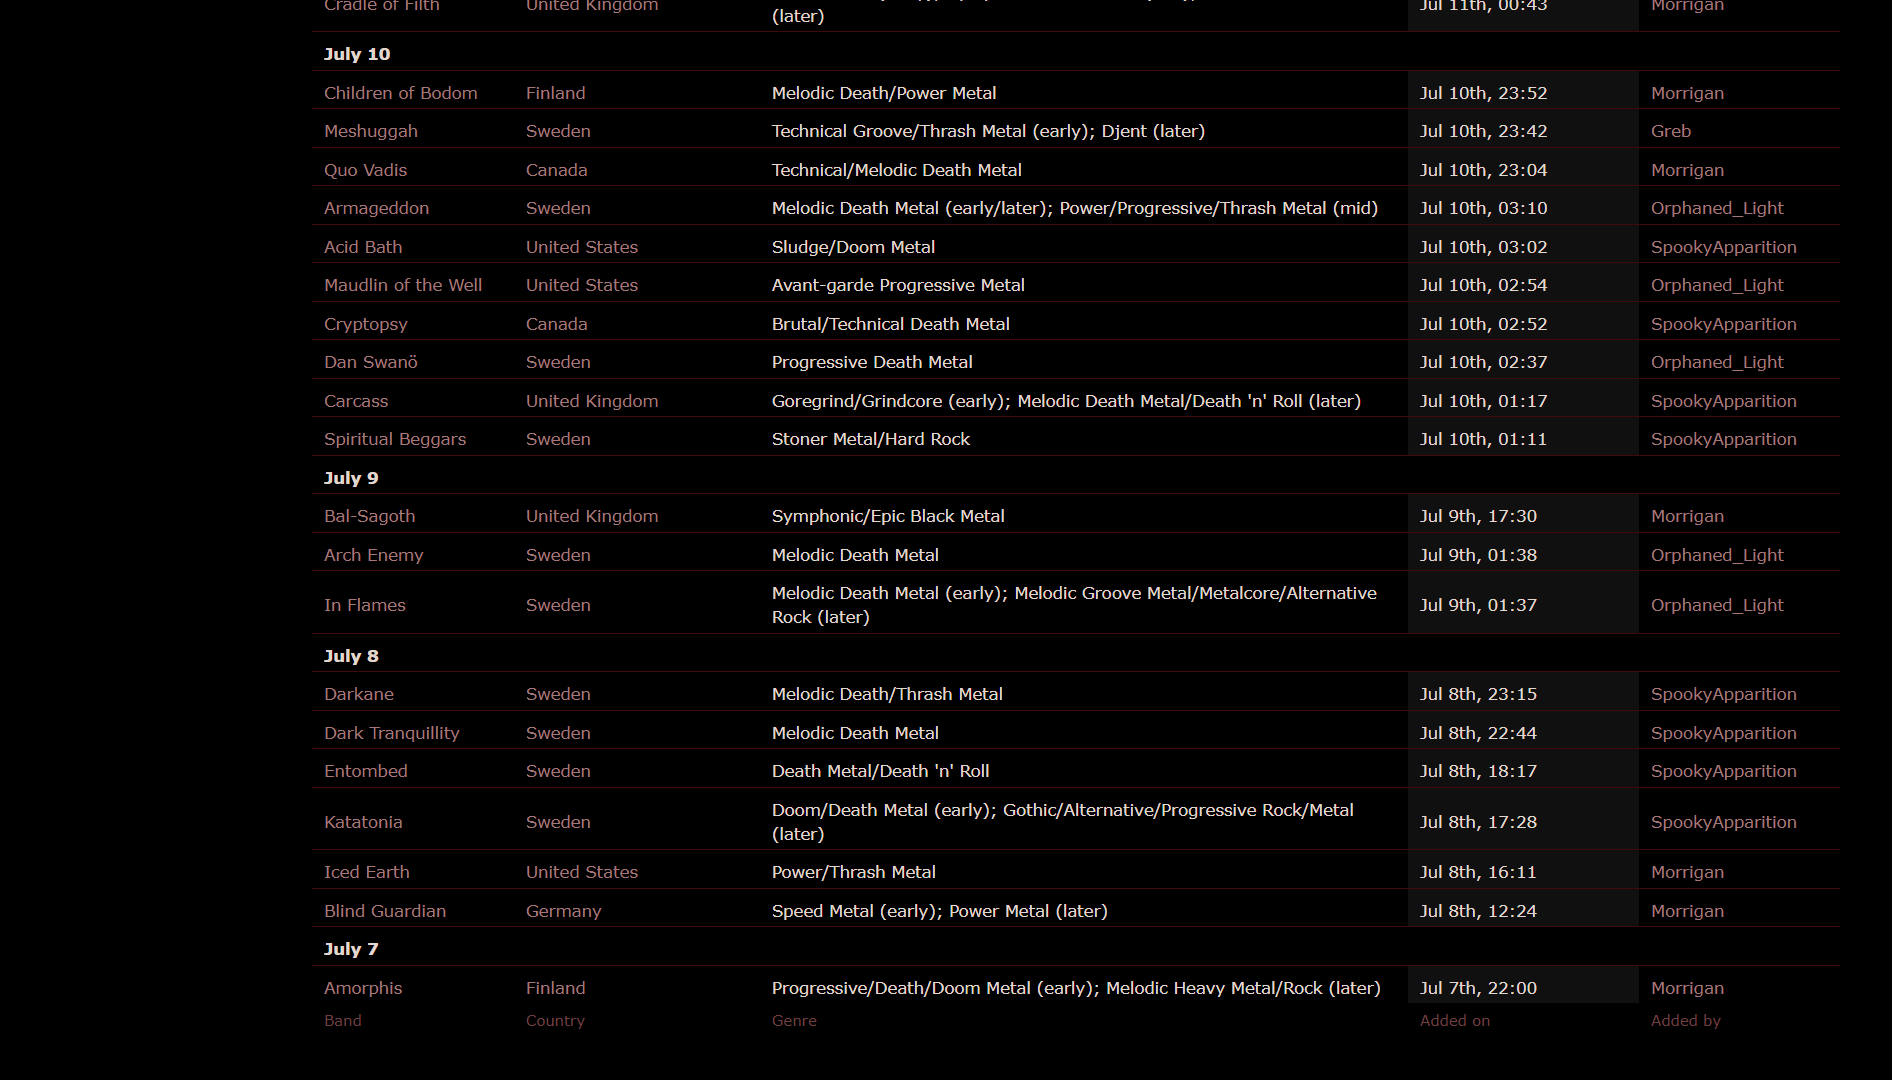Open United Kingdom in the Carcass row
The image size is (1892, 1080).
[592, 401]
